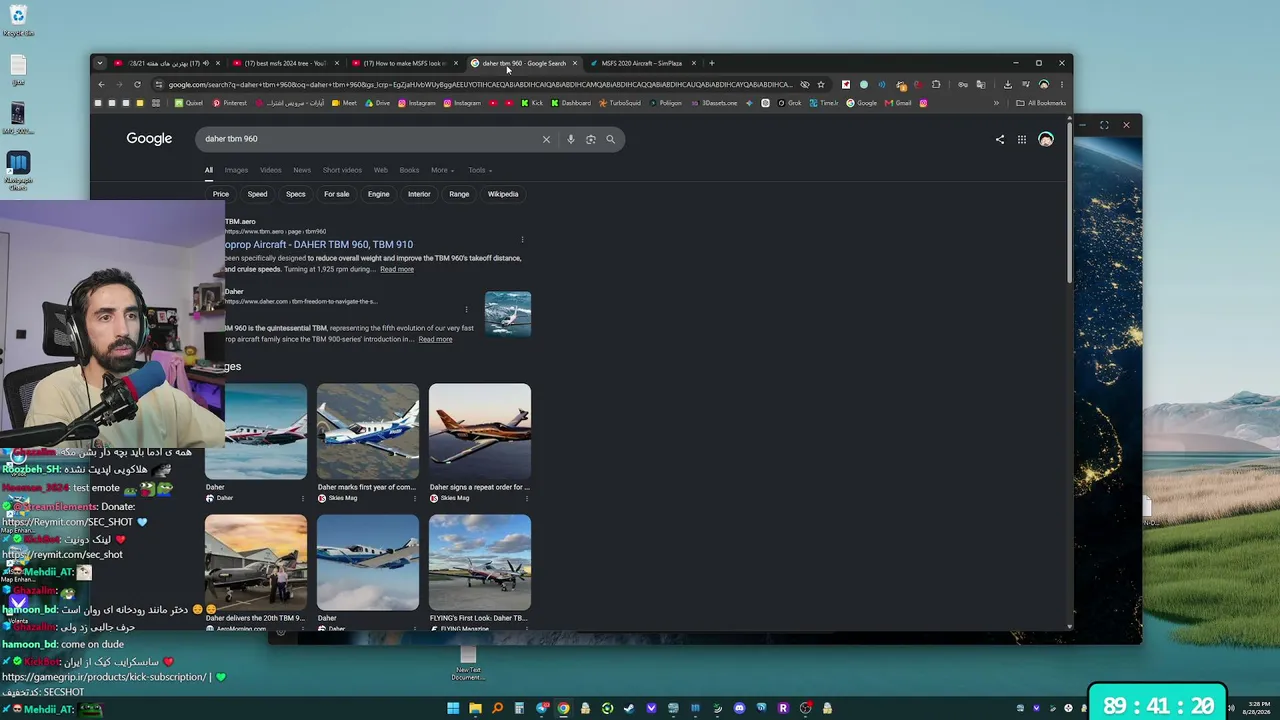The image size is (1280, 720).
Task: Open the DAHER TBM 960, TBM 910 result
Action: click(319, 245)
